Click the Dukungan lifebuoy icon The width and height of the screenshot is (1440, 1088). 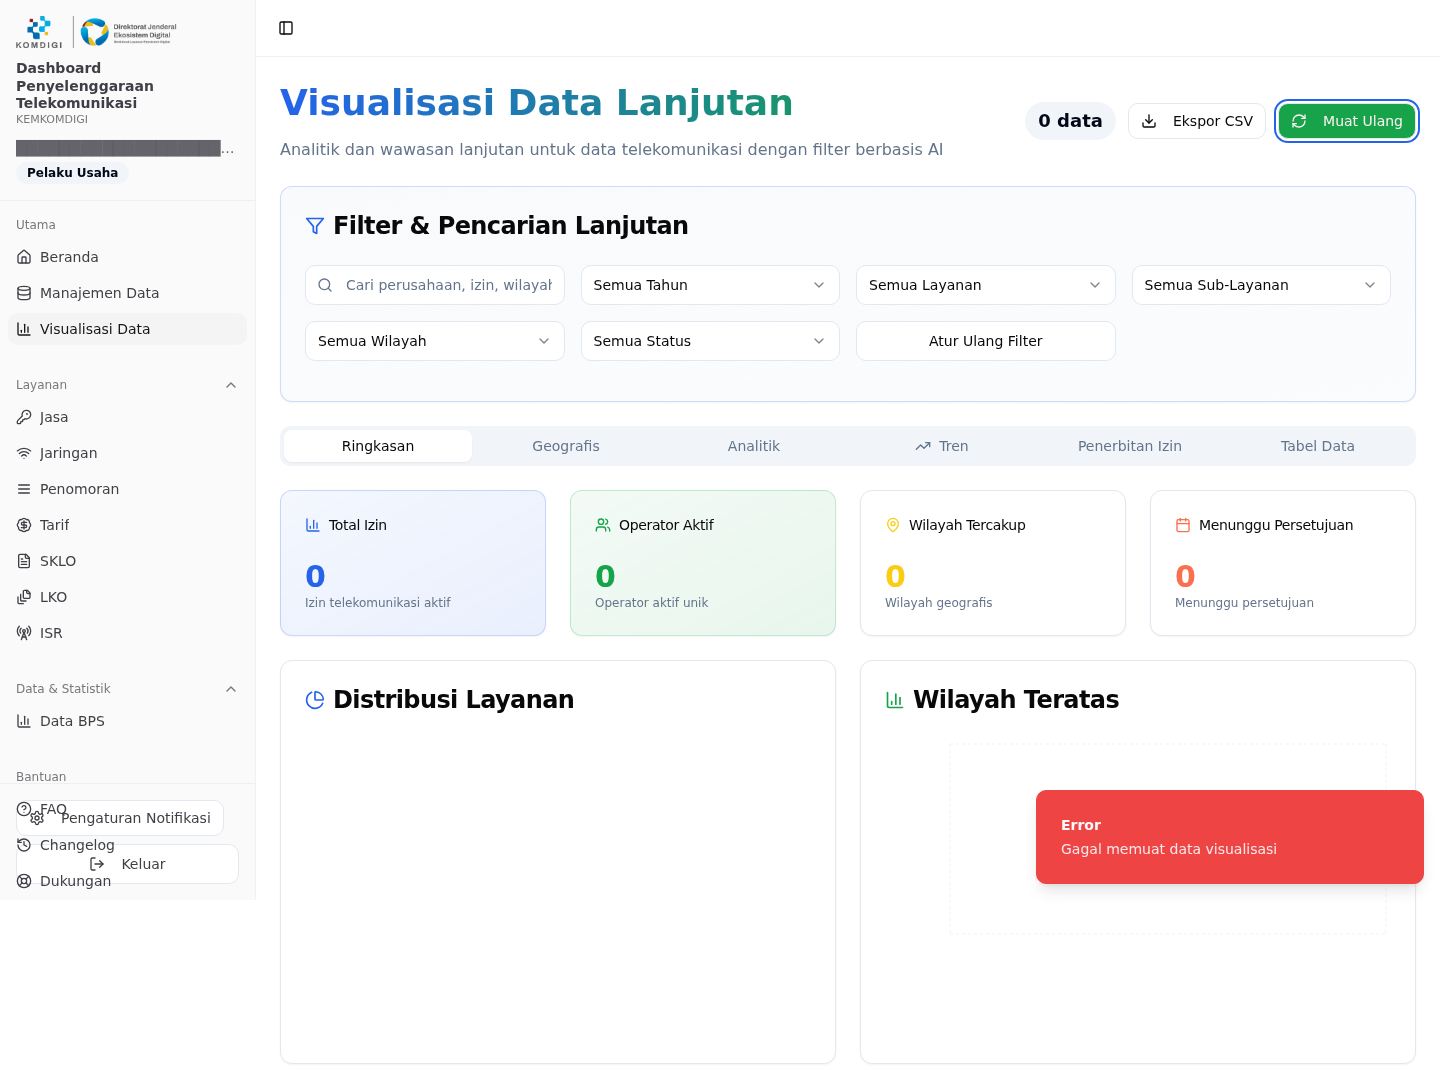(24, 881)
